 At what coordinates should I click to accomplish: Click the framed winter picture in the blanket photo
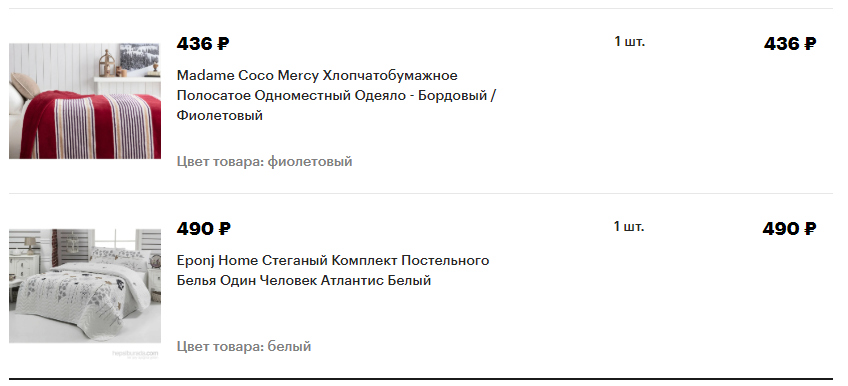(x=139, y=57)
